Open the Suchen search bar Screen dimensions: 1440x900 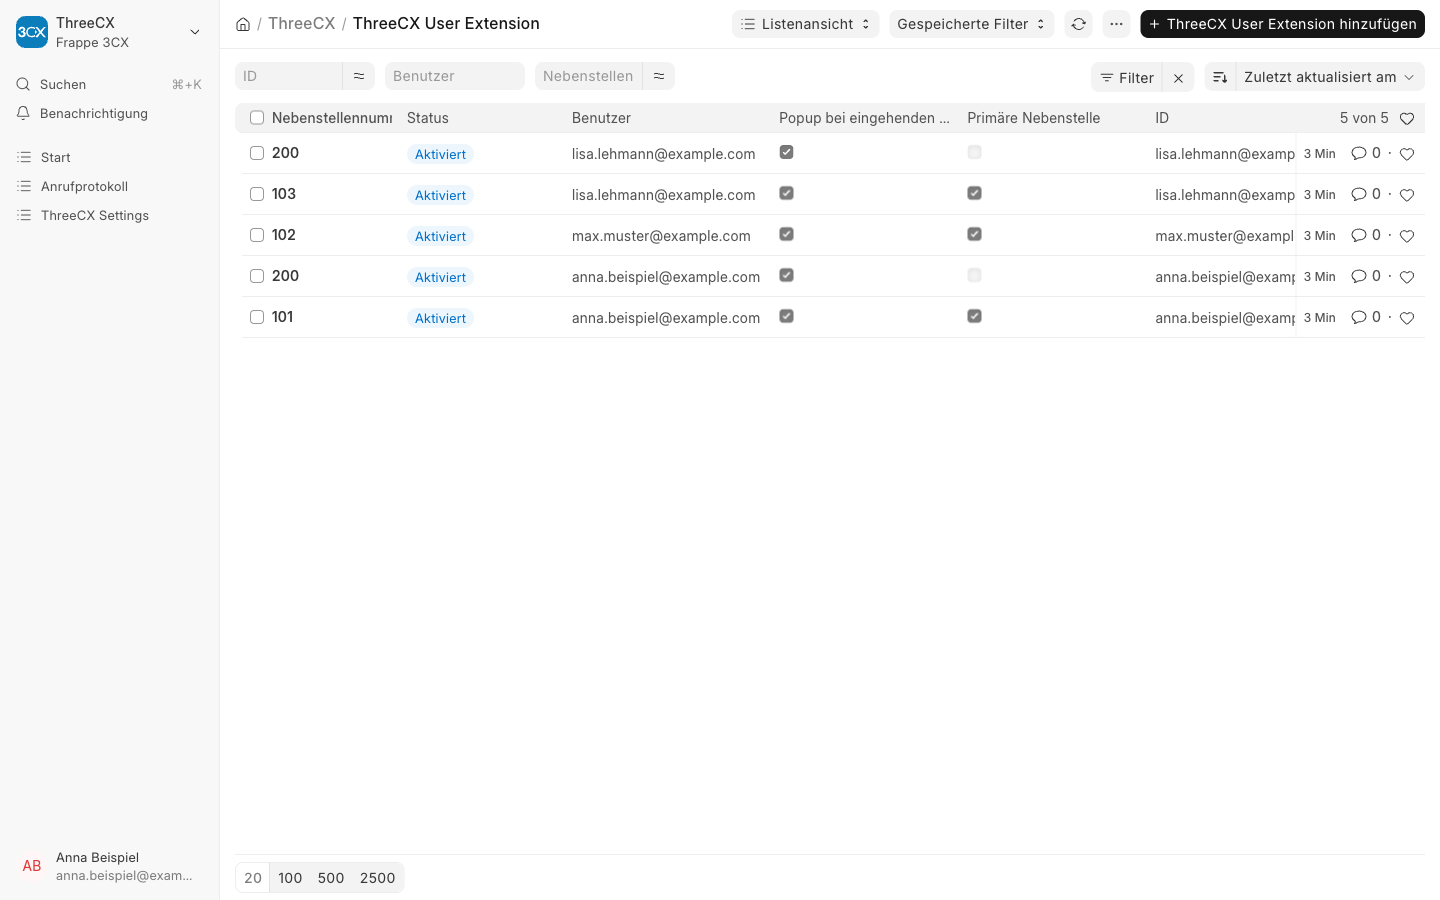tap(109, 84)
